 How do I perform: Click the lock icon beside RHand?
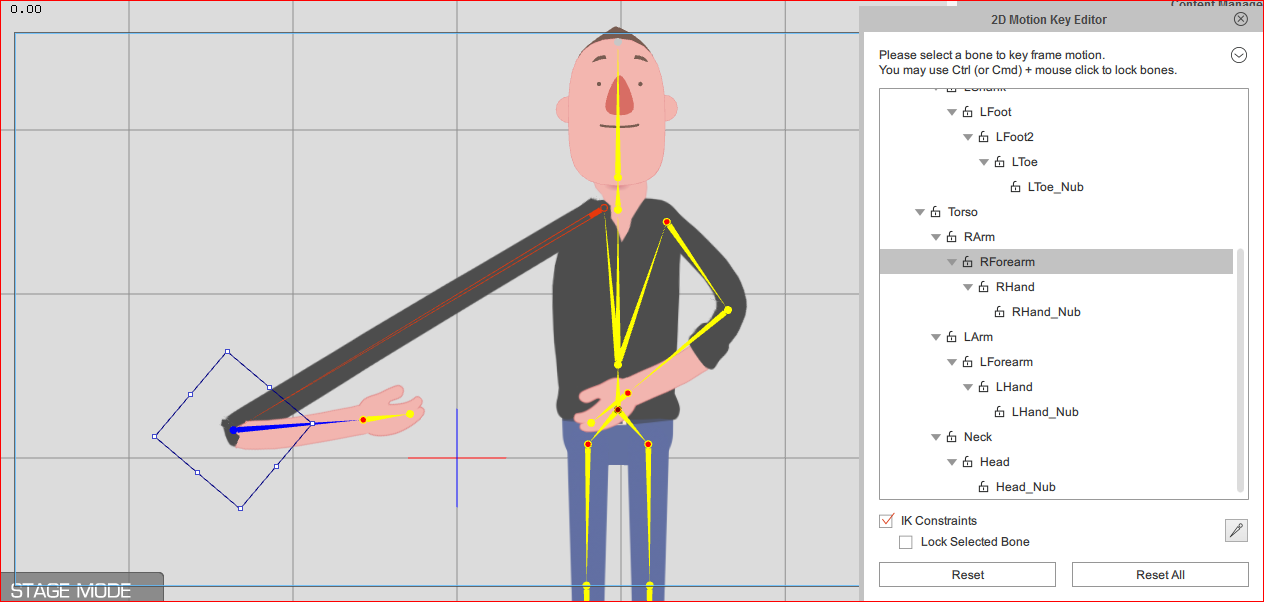pos(983,287)
